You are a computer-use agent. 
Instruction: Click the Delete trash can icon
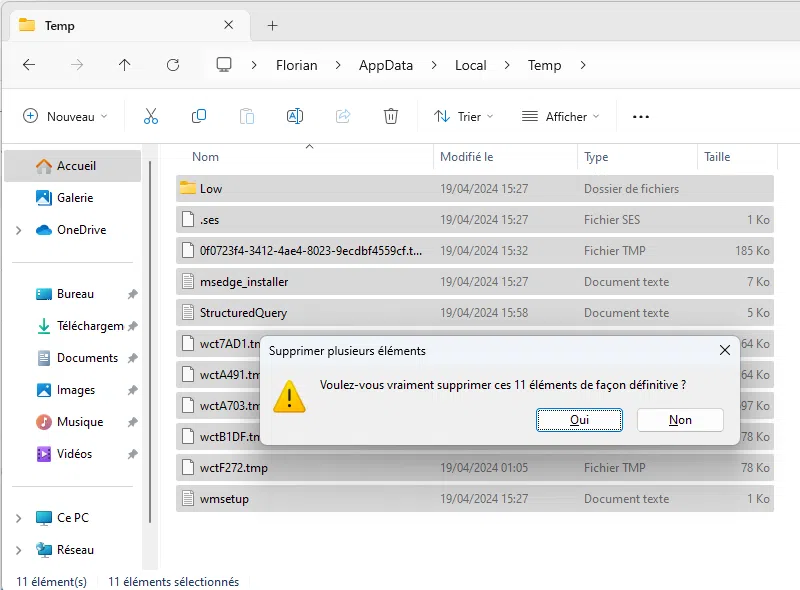point(391,116)
